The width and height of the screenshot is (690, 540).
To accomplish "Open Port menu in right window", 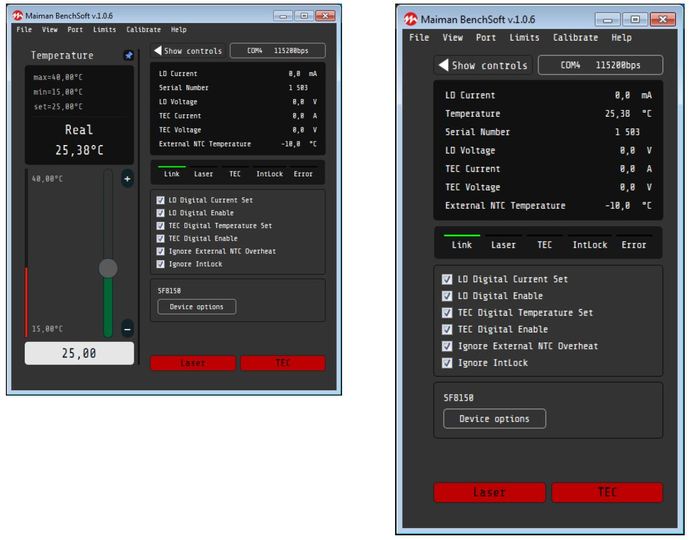I will pos(486,37).
